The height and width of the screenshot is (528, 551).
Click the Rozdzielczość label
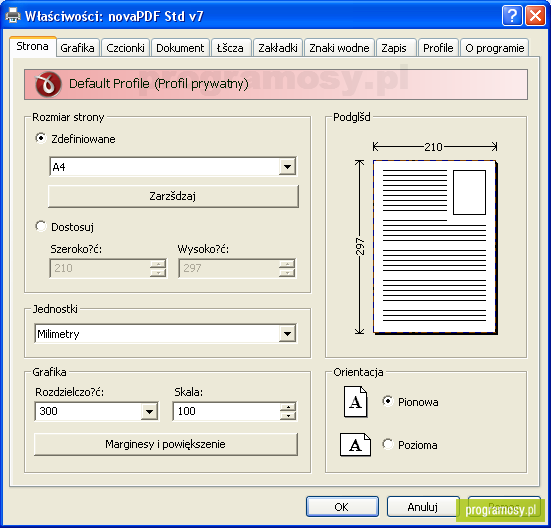click(x=70, y=392)
